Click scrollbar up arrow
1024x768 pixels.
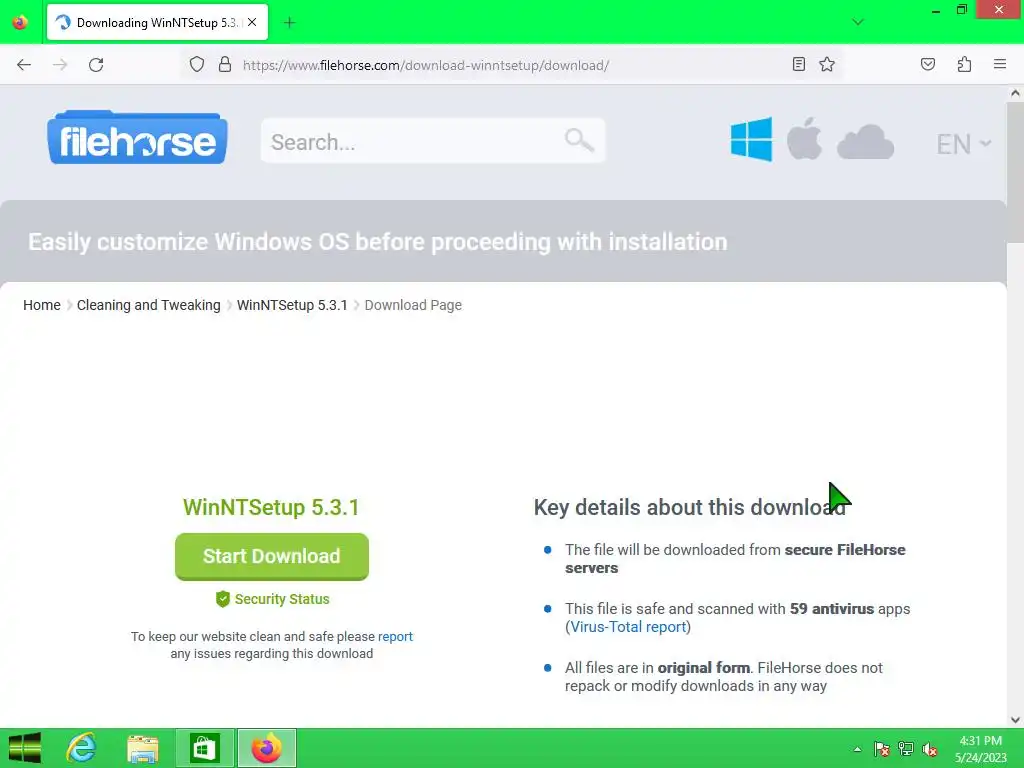point(1015,93)
